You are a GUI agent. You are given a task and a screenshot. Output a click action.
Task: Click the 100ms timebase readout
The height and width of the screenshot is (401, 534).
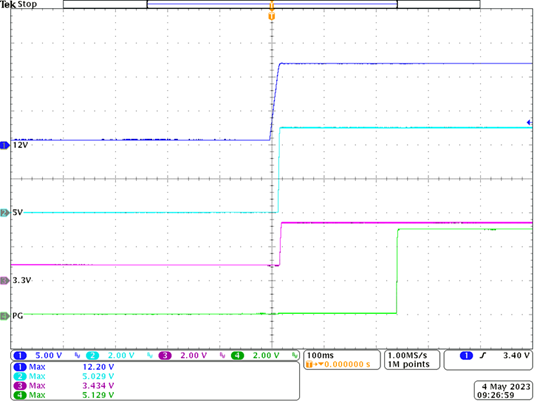pos(342,360)
